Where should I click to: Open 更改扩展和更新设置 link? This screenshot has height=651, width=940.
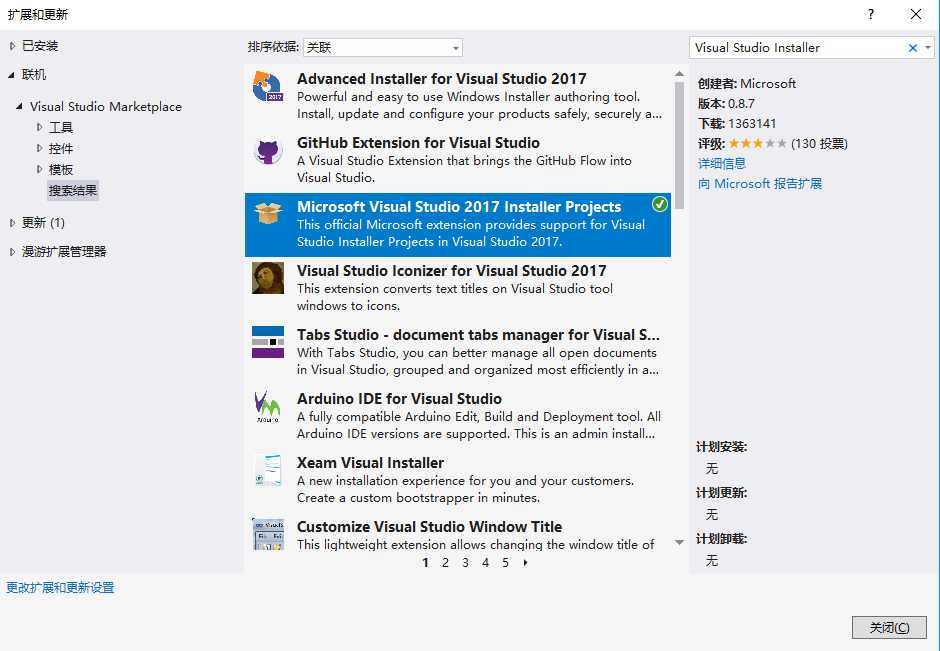60,587
